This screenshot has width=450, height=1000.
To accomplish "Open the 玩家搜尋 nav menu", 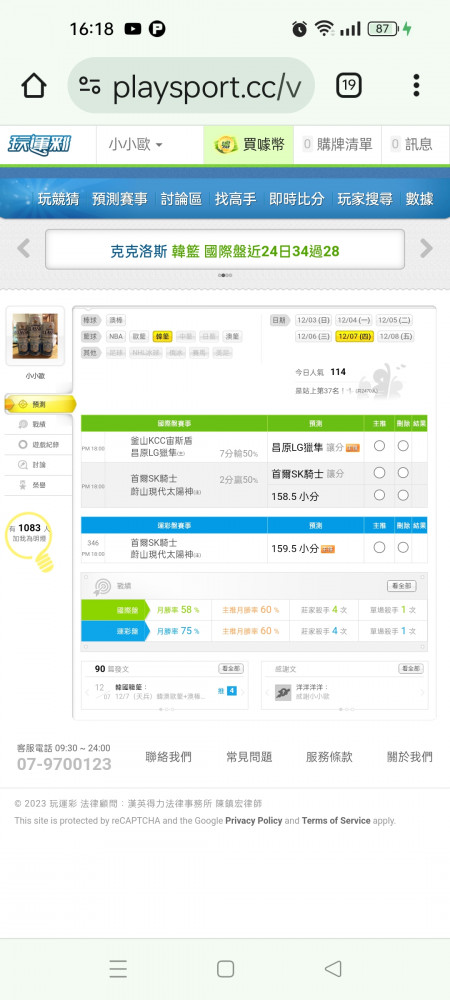I will coord(365,199).
